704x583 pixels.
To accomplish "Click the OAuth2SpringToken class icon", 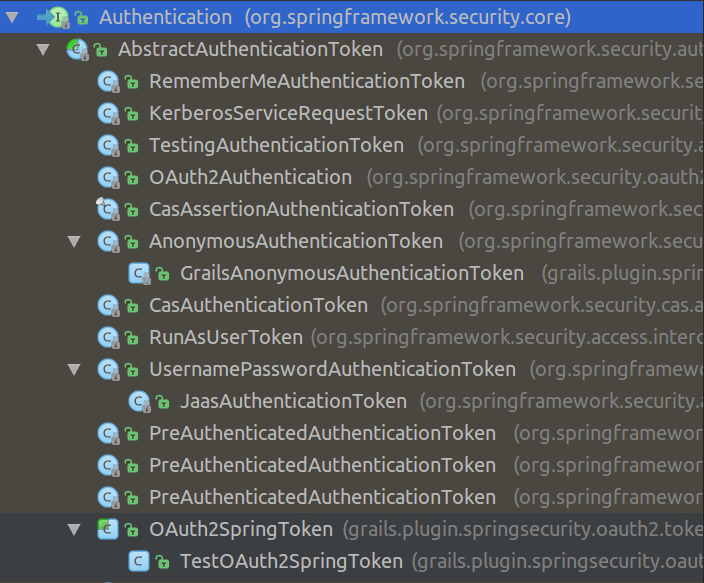I will 108,529.
